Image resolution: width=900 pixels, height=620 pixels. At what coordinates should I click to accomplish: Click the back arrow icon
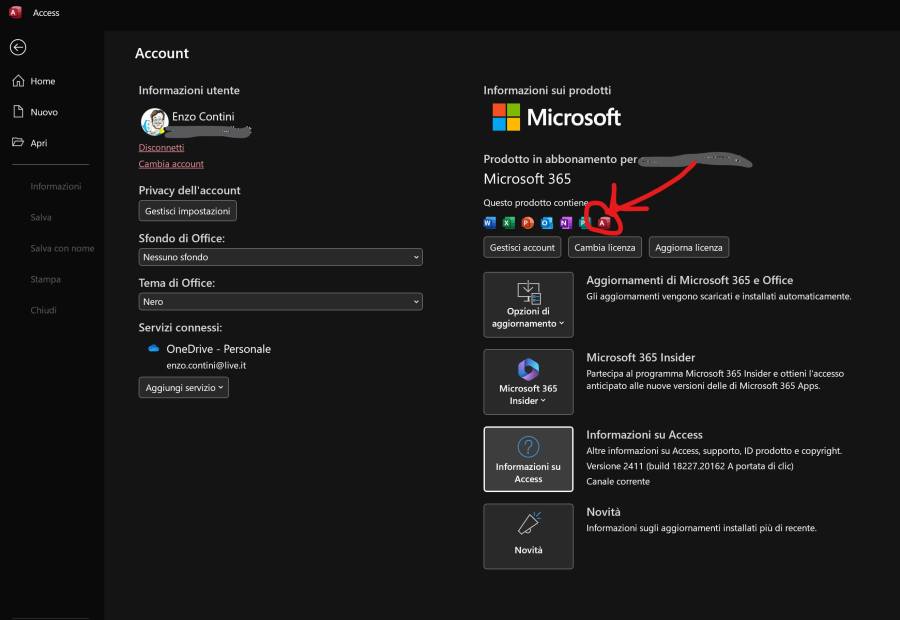[18, 47]
